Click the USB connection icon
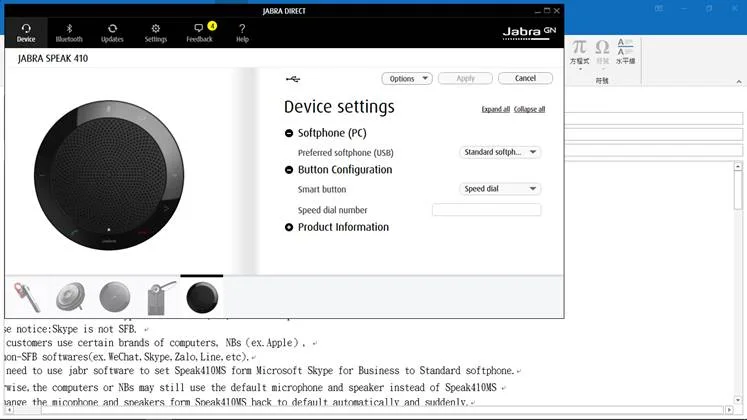 [293, 79]
